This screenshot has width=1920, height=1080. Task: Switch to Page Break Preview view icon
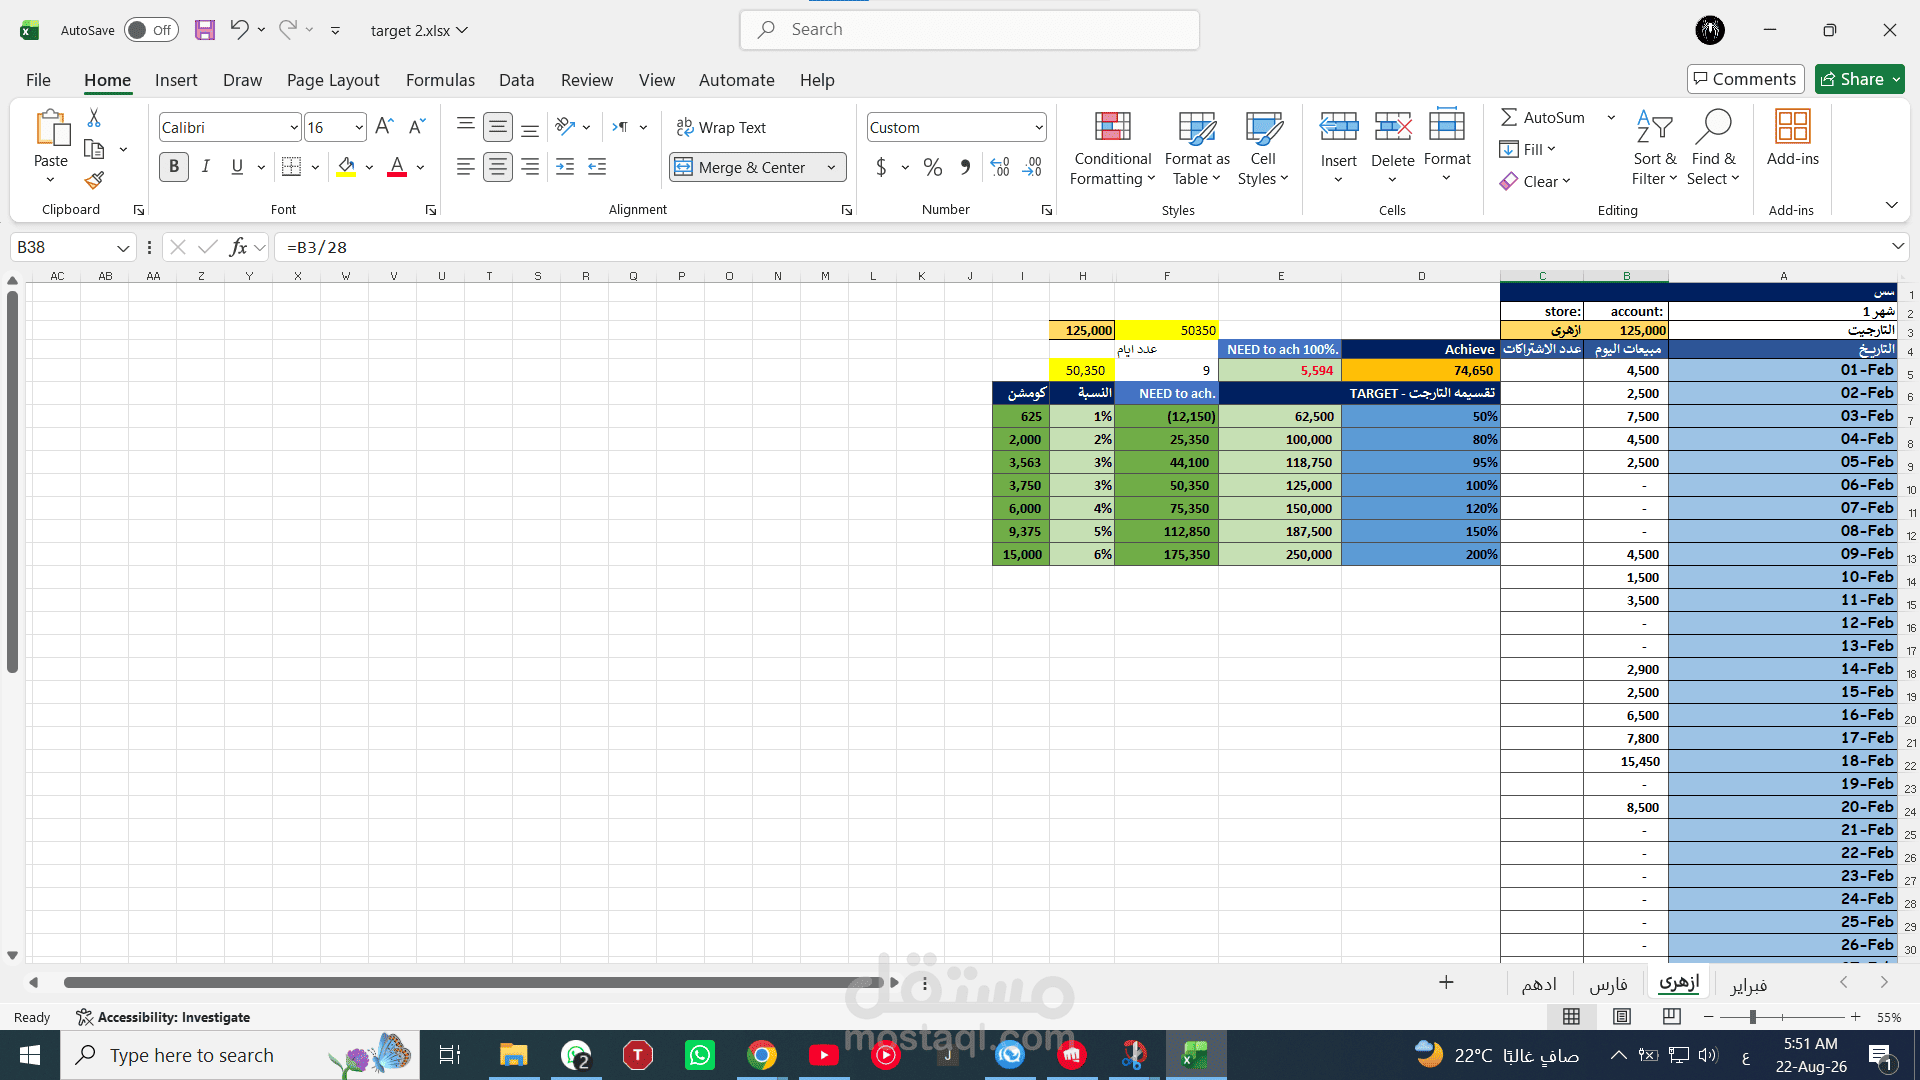(1672, 1017)
